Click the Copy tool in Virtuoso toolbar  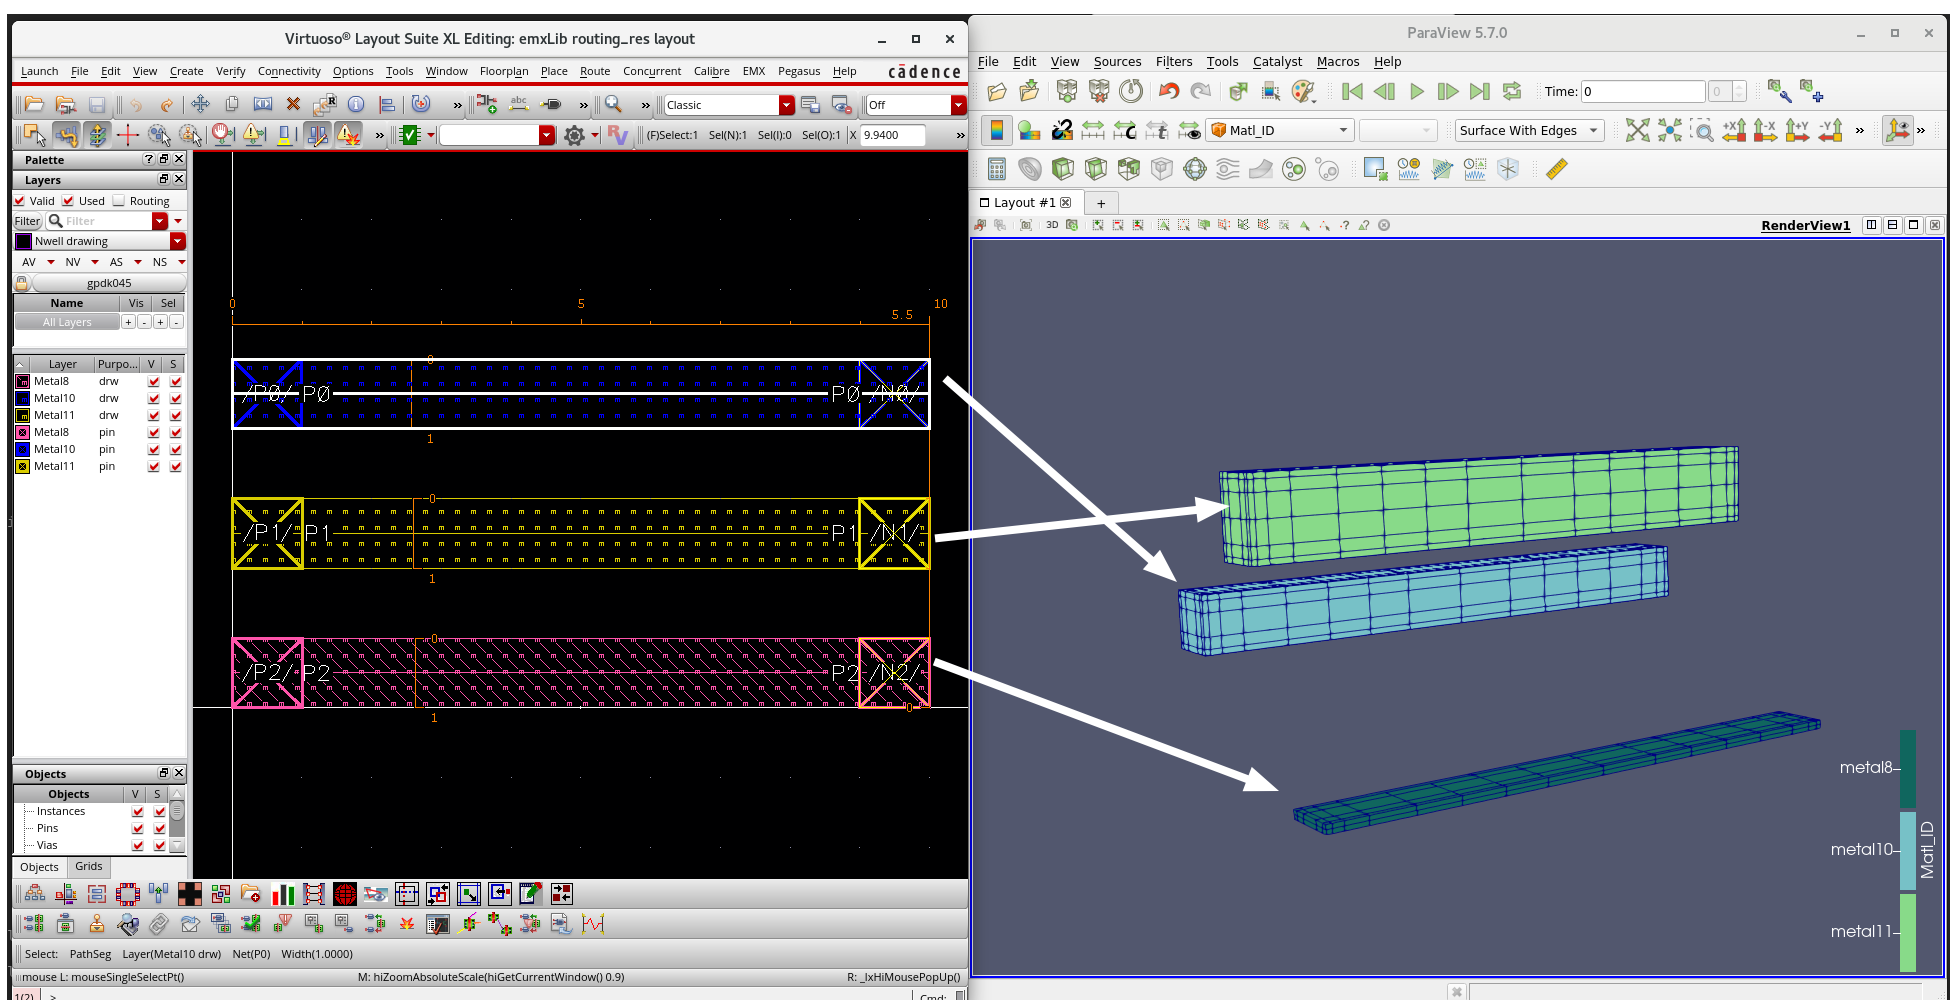pyautogui.click(x=232, y=104)
